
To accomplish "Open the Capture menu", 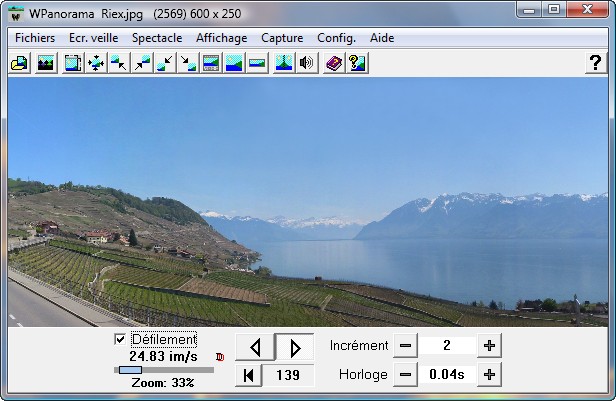I will click(282, 38).
